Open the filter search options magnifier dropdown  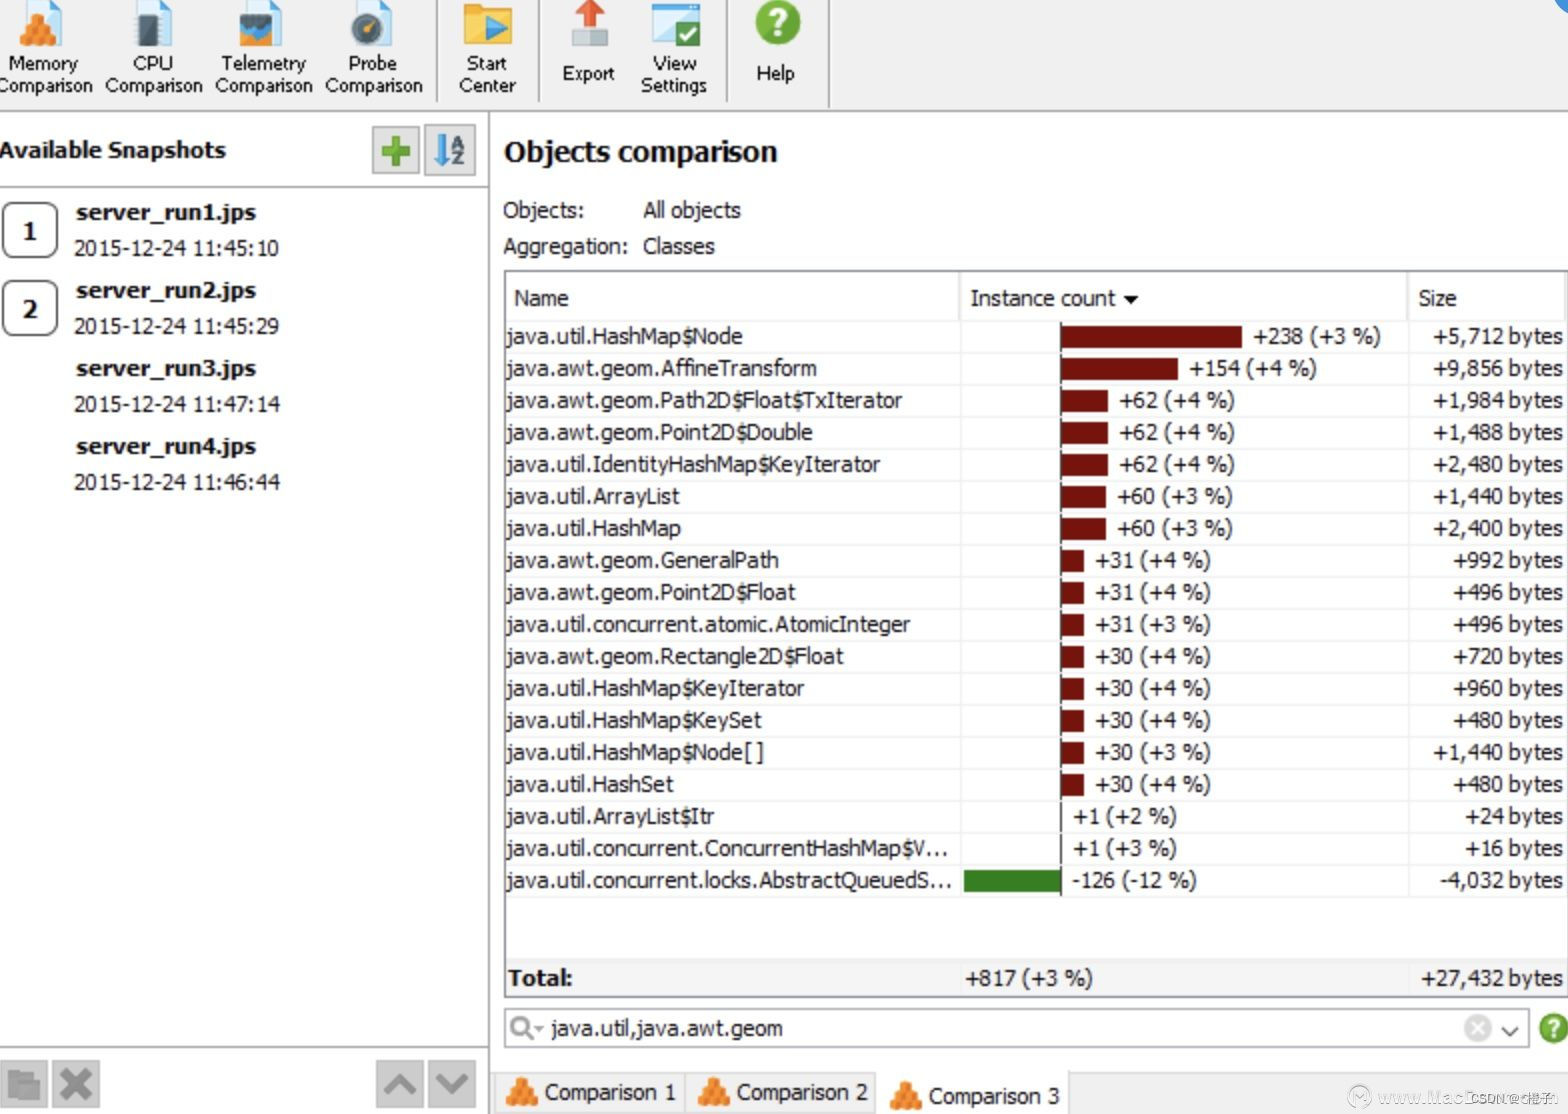coord(526,1028)
